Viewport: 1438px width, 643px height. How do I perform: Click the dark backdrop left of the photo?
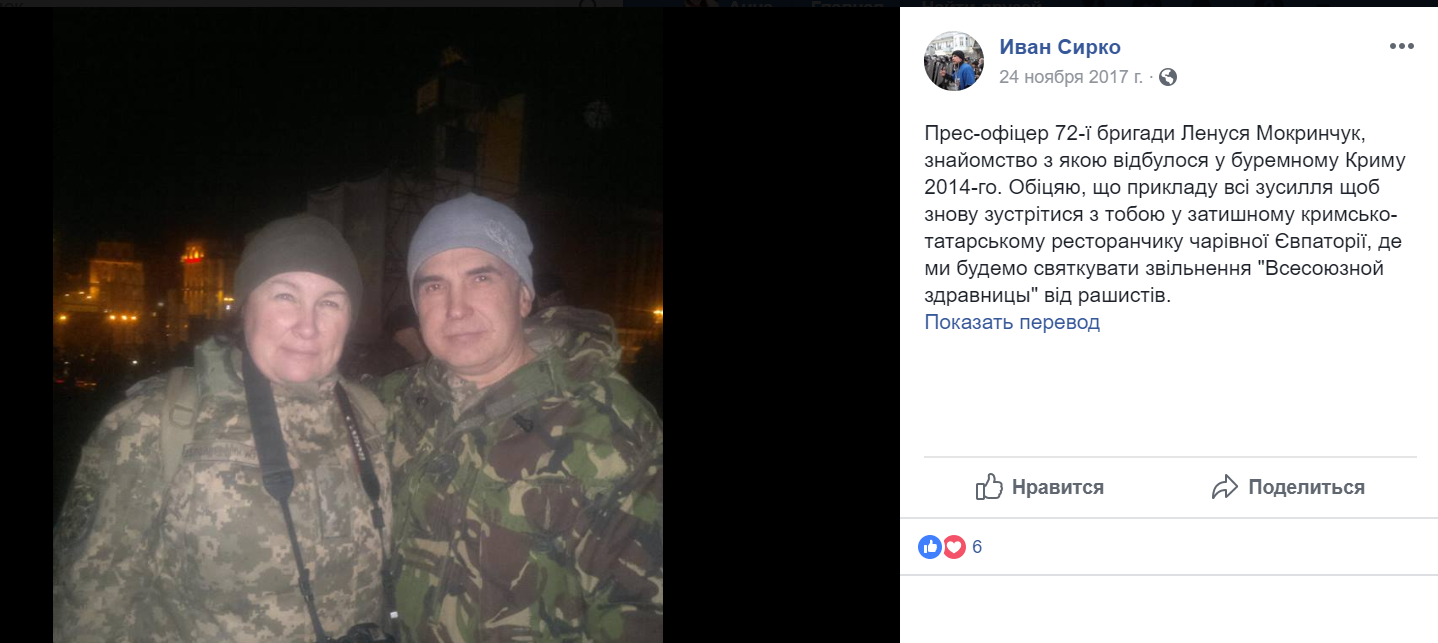click(26, 325)
